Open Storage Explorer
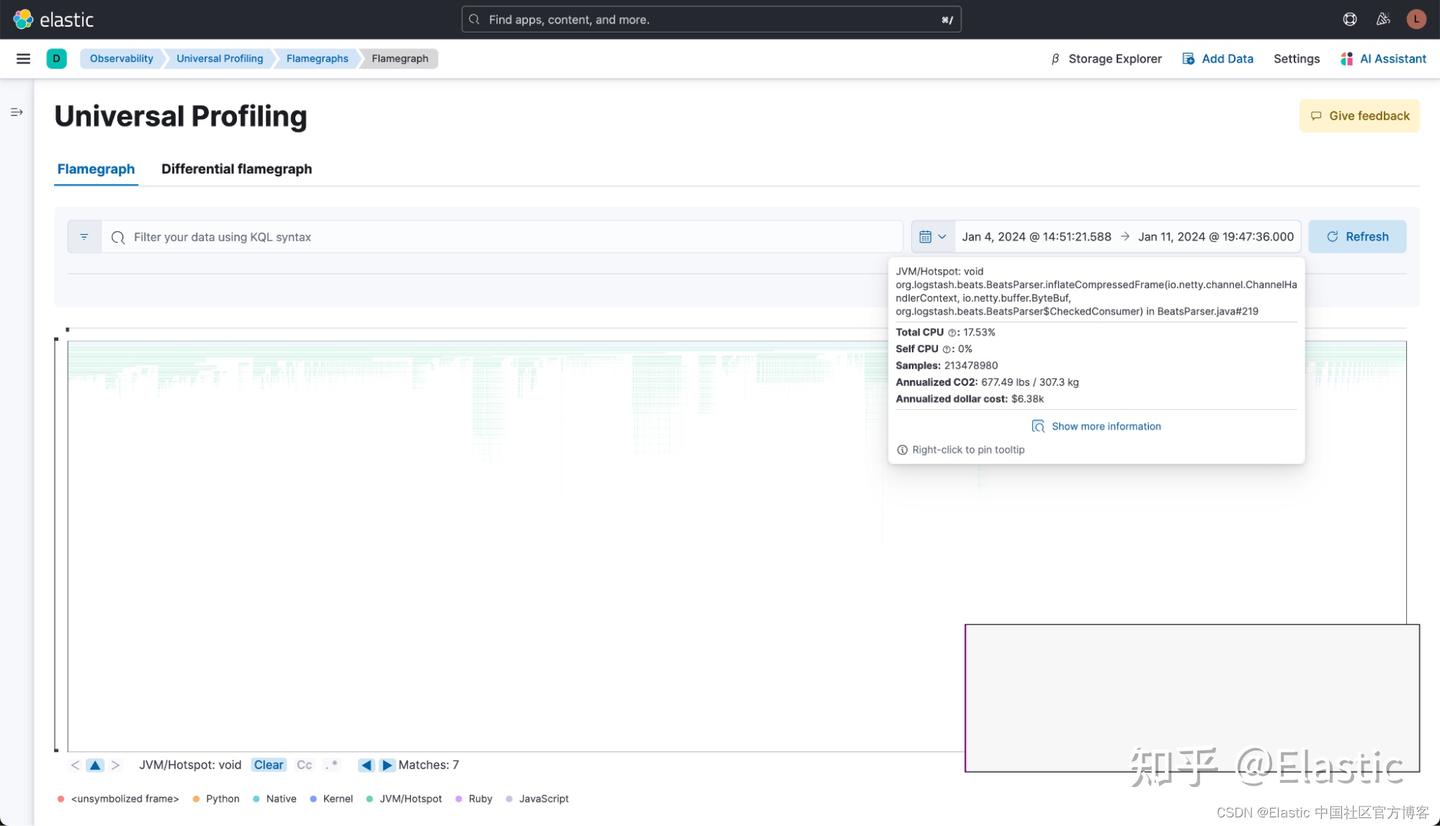The width and height of the screenshot is (1440, 826). tap(1106, 59)
